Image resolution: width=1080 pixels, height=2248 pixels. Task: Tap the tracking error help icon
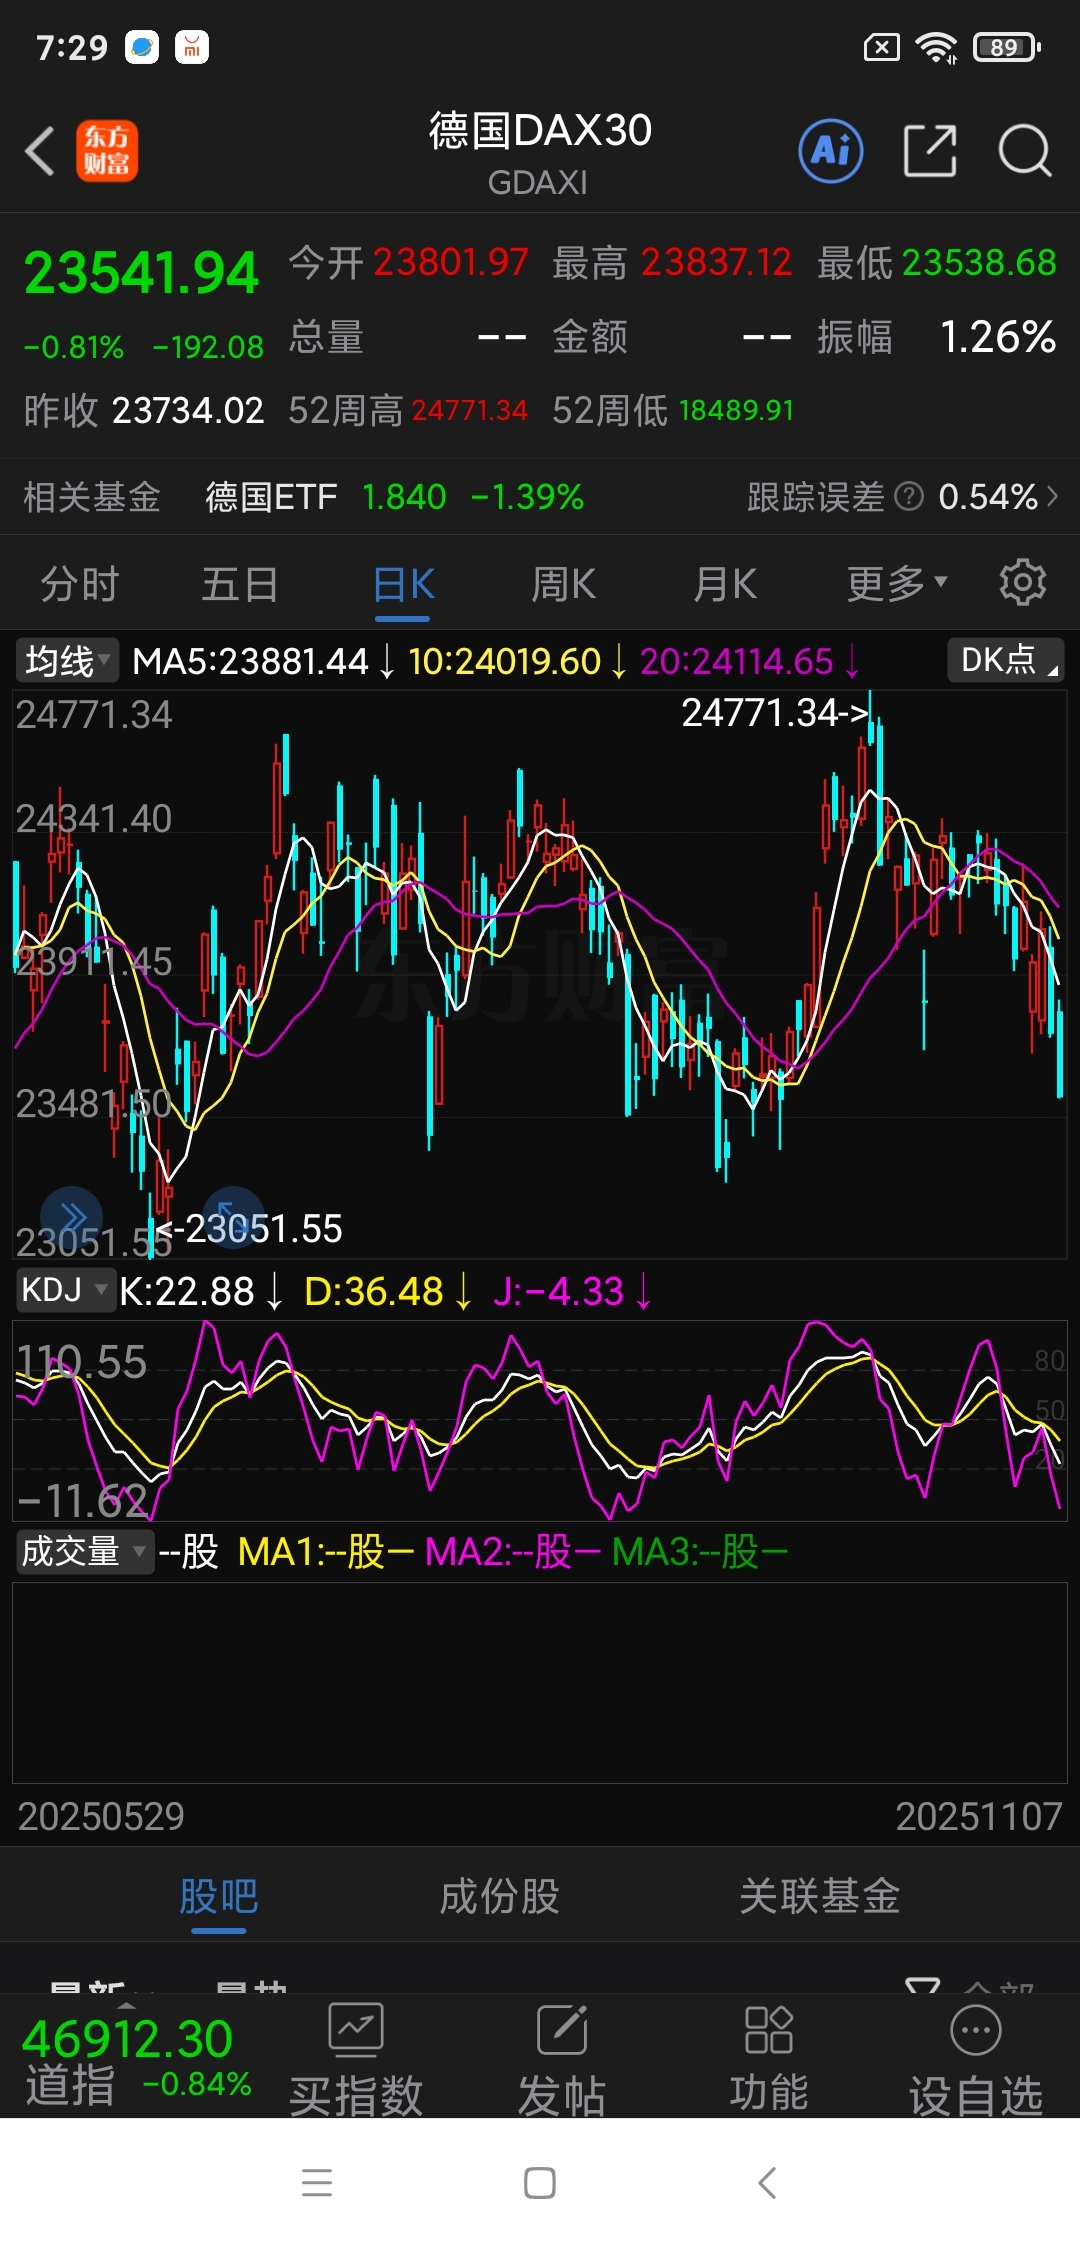click(x=908, y=496)
